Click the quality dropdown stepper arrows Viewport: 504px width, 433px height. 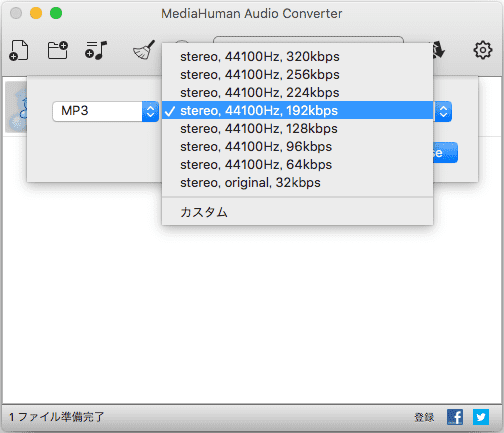(443, 111)
